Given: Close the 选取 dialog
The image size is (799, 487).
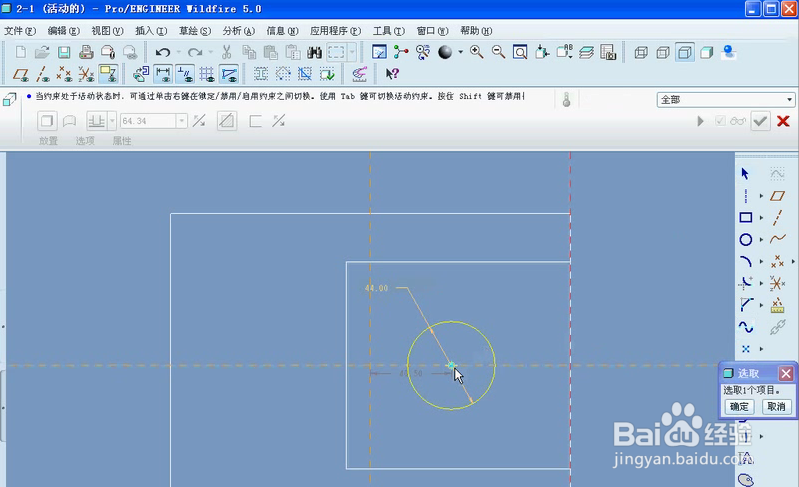Looking at the screenshot, I should [x=786, y=373].
